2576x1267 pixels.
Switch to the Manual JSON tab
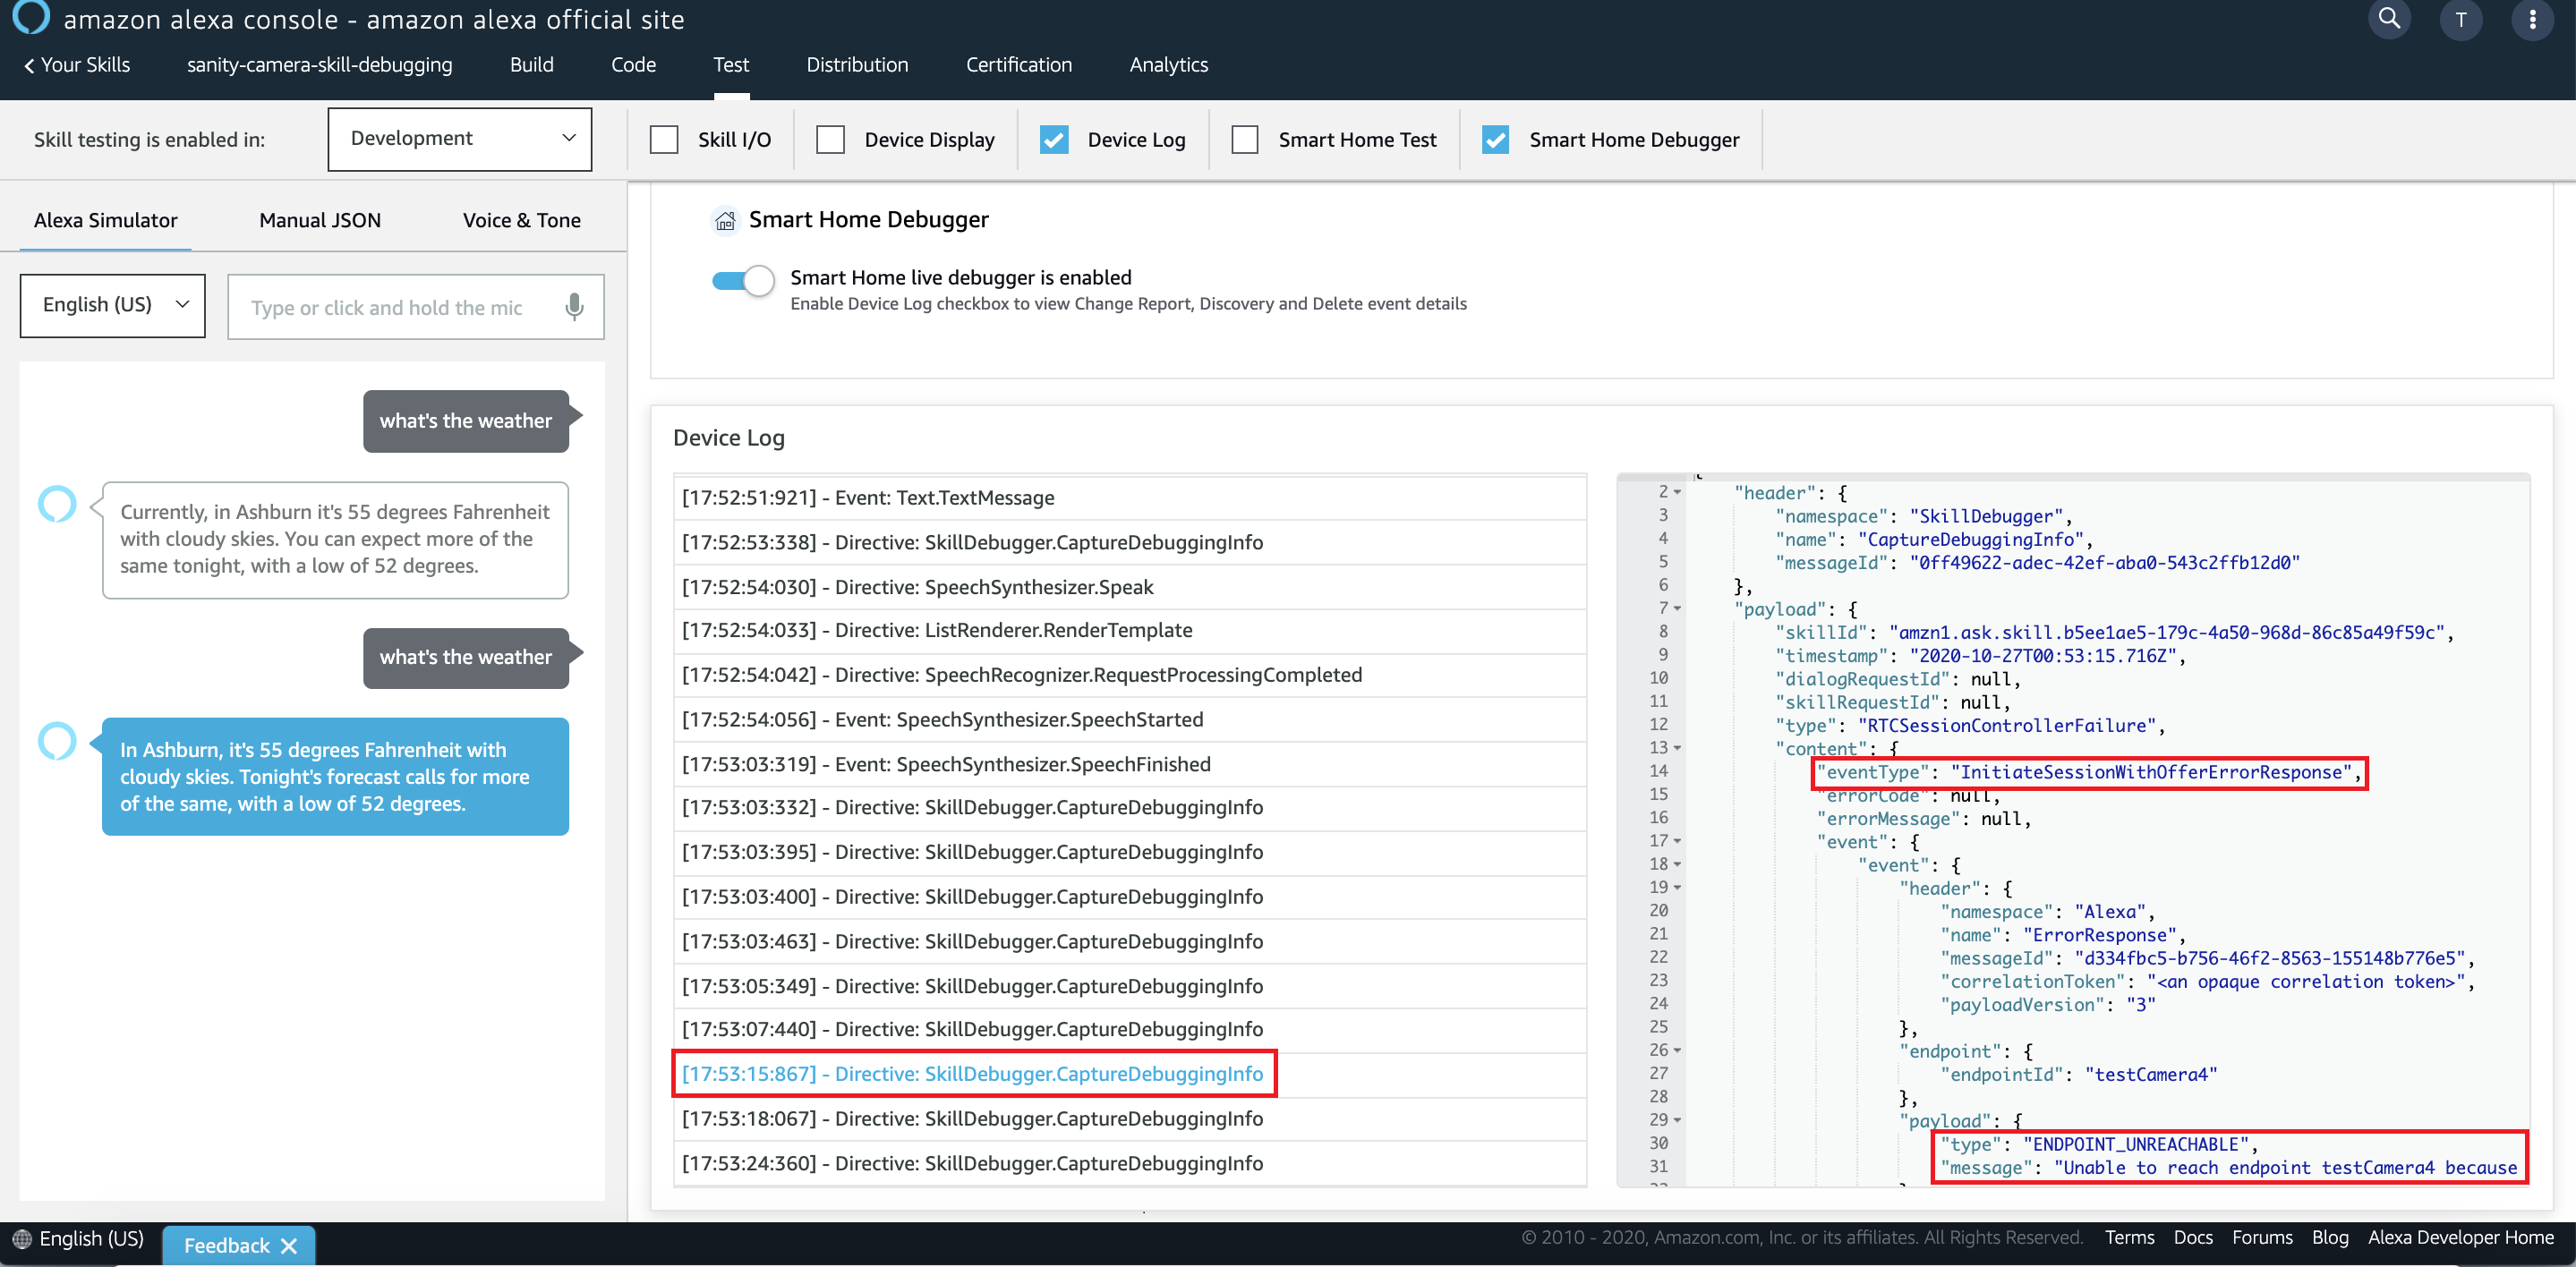(x=320, y=220)
